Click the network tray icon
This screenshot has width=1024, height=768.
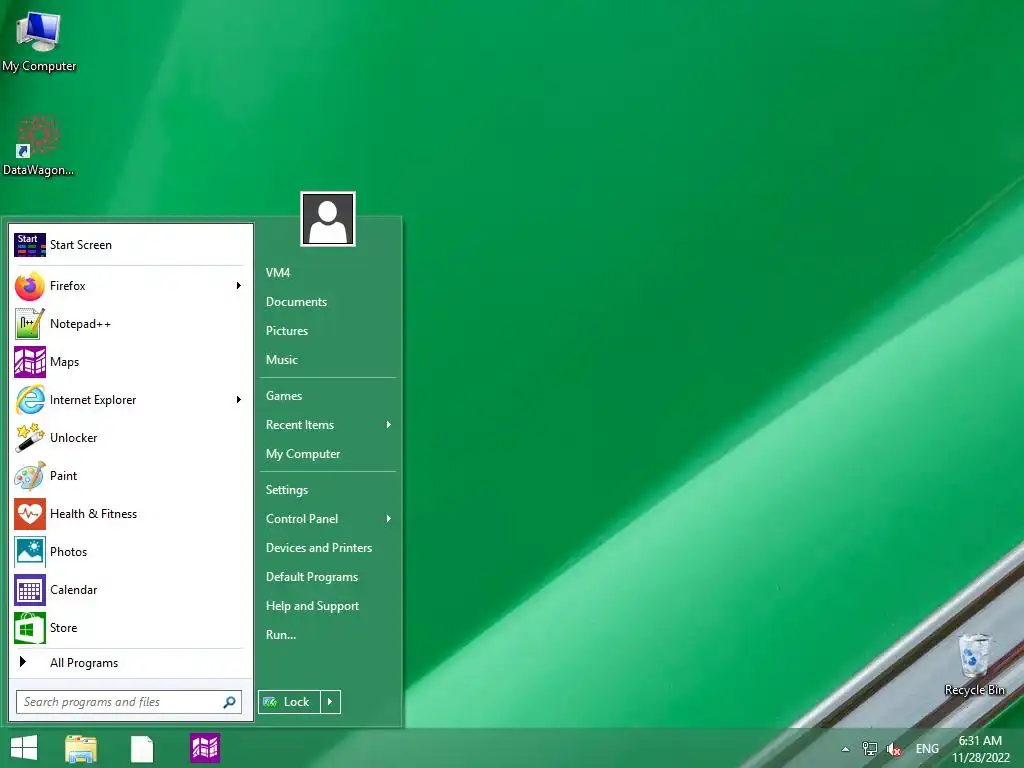pyautogui.click(x=869, y=749)
